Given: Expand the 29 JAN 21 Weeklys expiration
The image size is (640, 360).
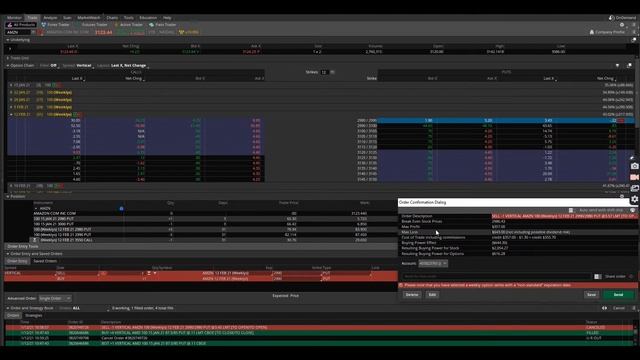Looking at the screenshot, I should point(11,100).
